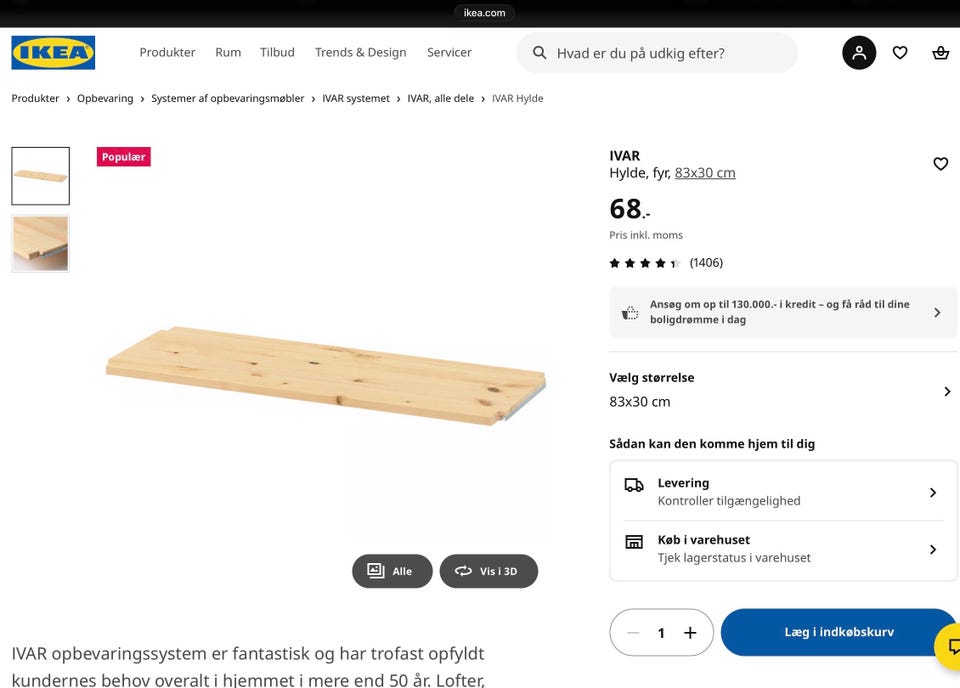This screenshot has height=688, width=960.
Task: Decrease quantity with the minus icon
Action: click(x=633, y=633)
